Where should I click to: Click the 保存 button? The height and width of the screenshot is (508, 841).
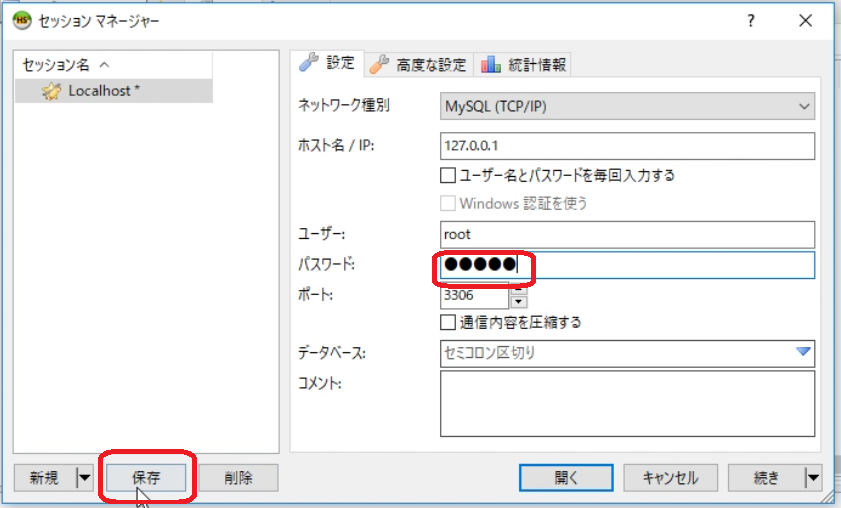coord(146,477)
